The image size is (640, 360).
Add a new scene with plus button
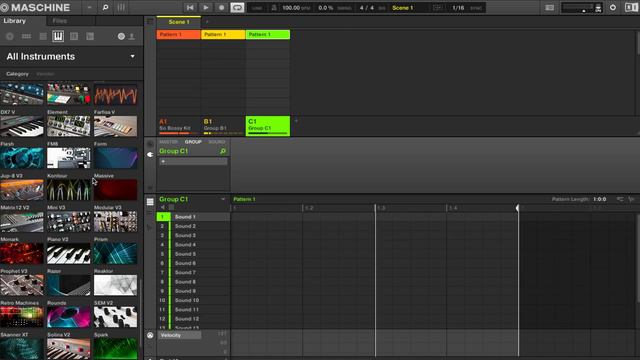[207, 22]
